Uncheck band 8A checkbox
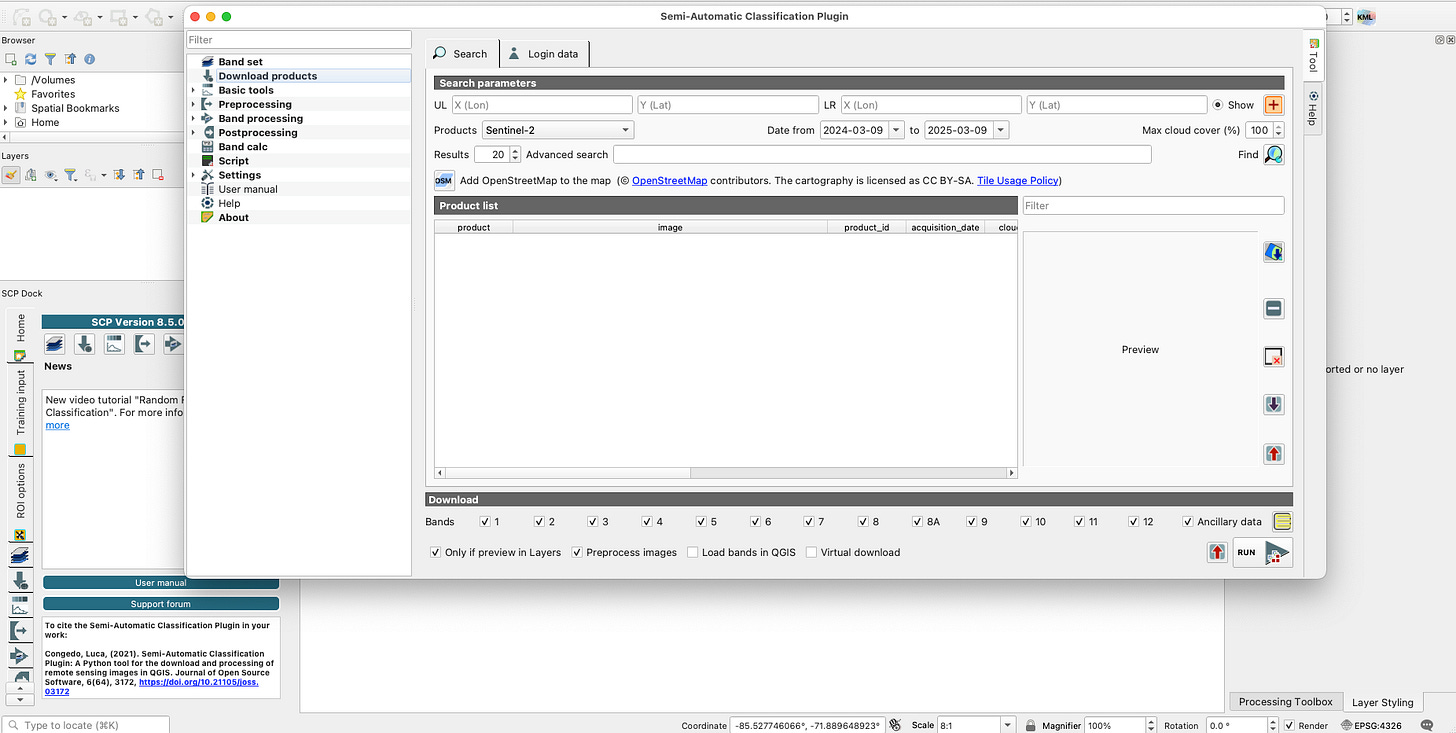The image size is (1456, 733). coord(918,521)
